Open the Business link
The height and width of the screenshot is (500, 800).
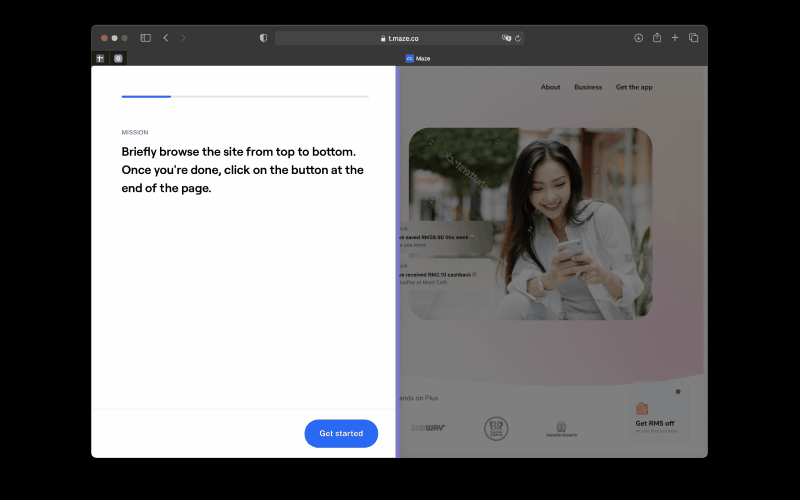(x=588, y=87)
